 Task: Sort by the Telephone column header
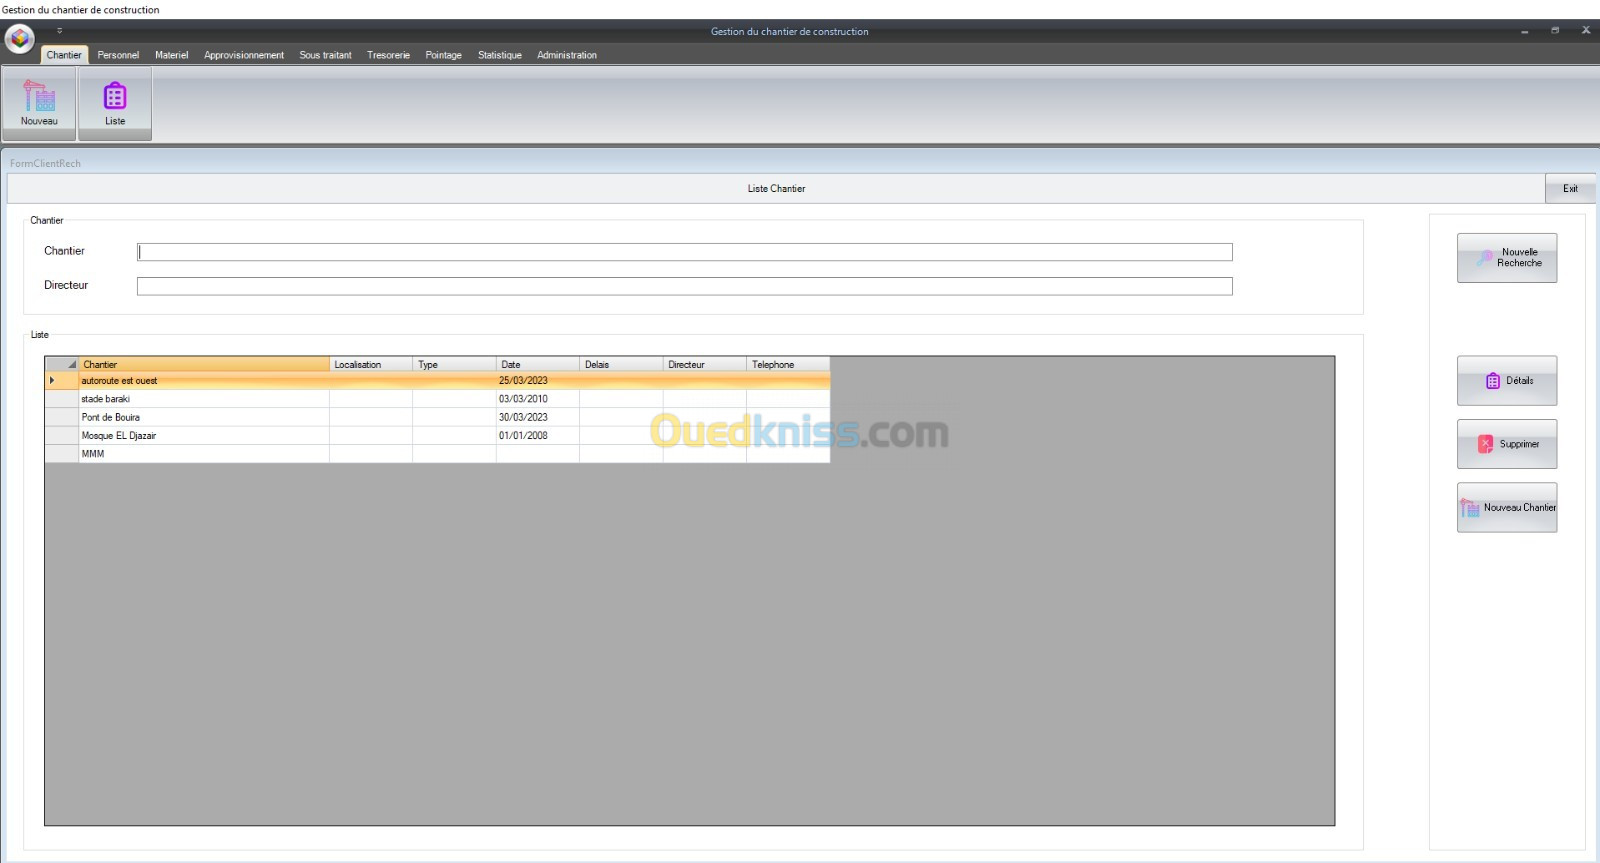(788, 364)
